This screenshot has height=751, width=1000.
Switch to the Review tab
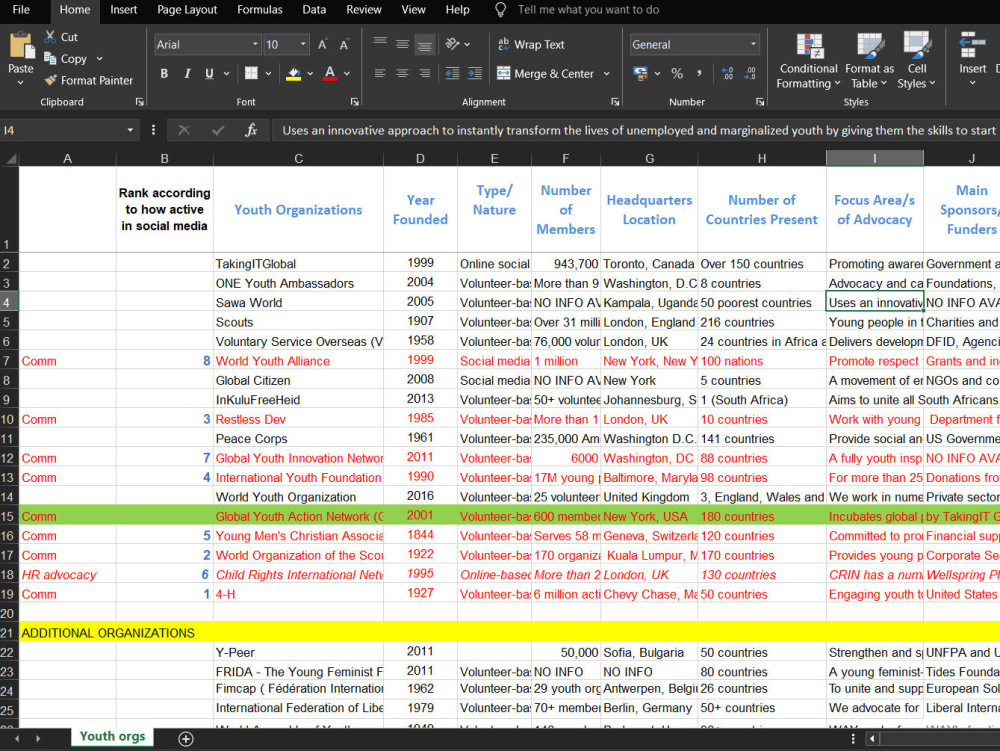pyautogui.click(x=364, y=10)
